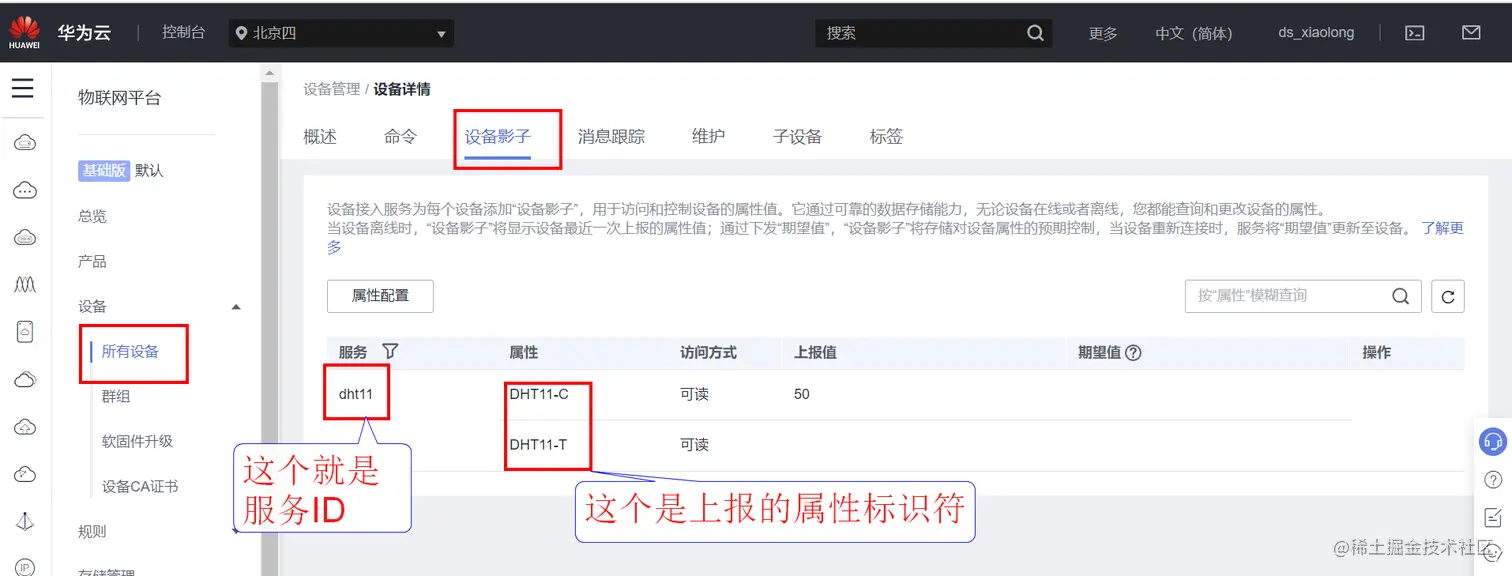Screen dimensions: 1512x576
Task: Click the help icon next to 期望值
Action: (1133, 353)
